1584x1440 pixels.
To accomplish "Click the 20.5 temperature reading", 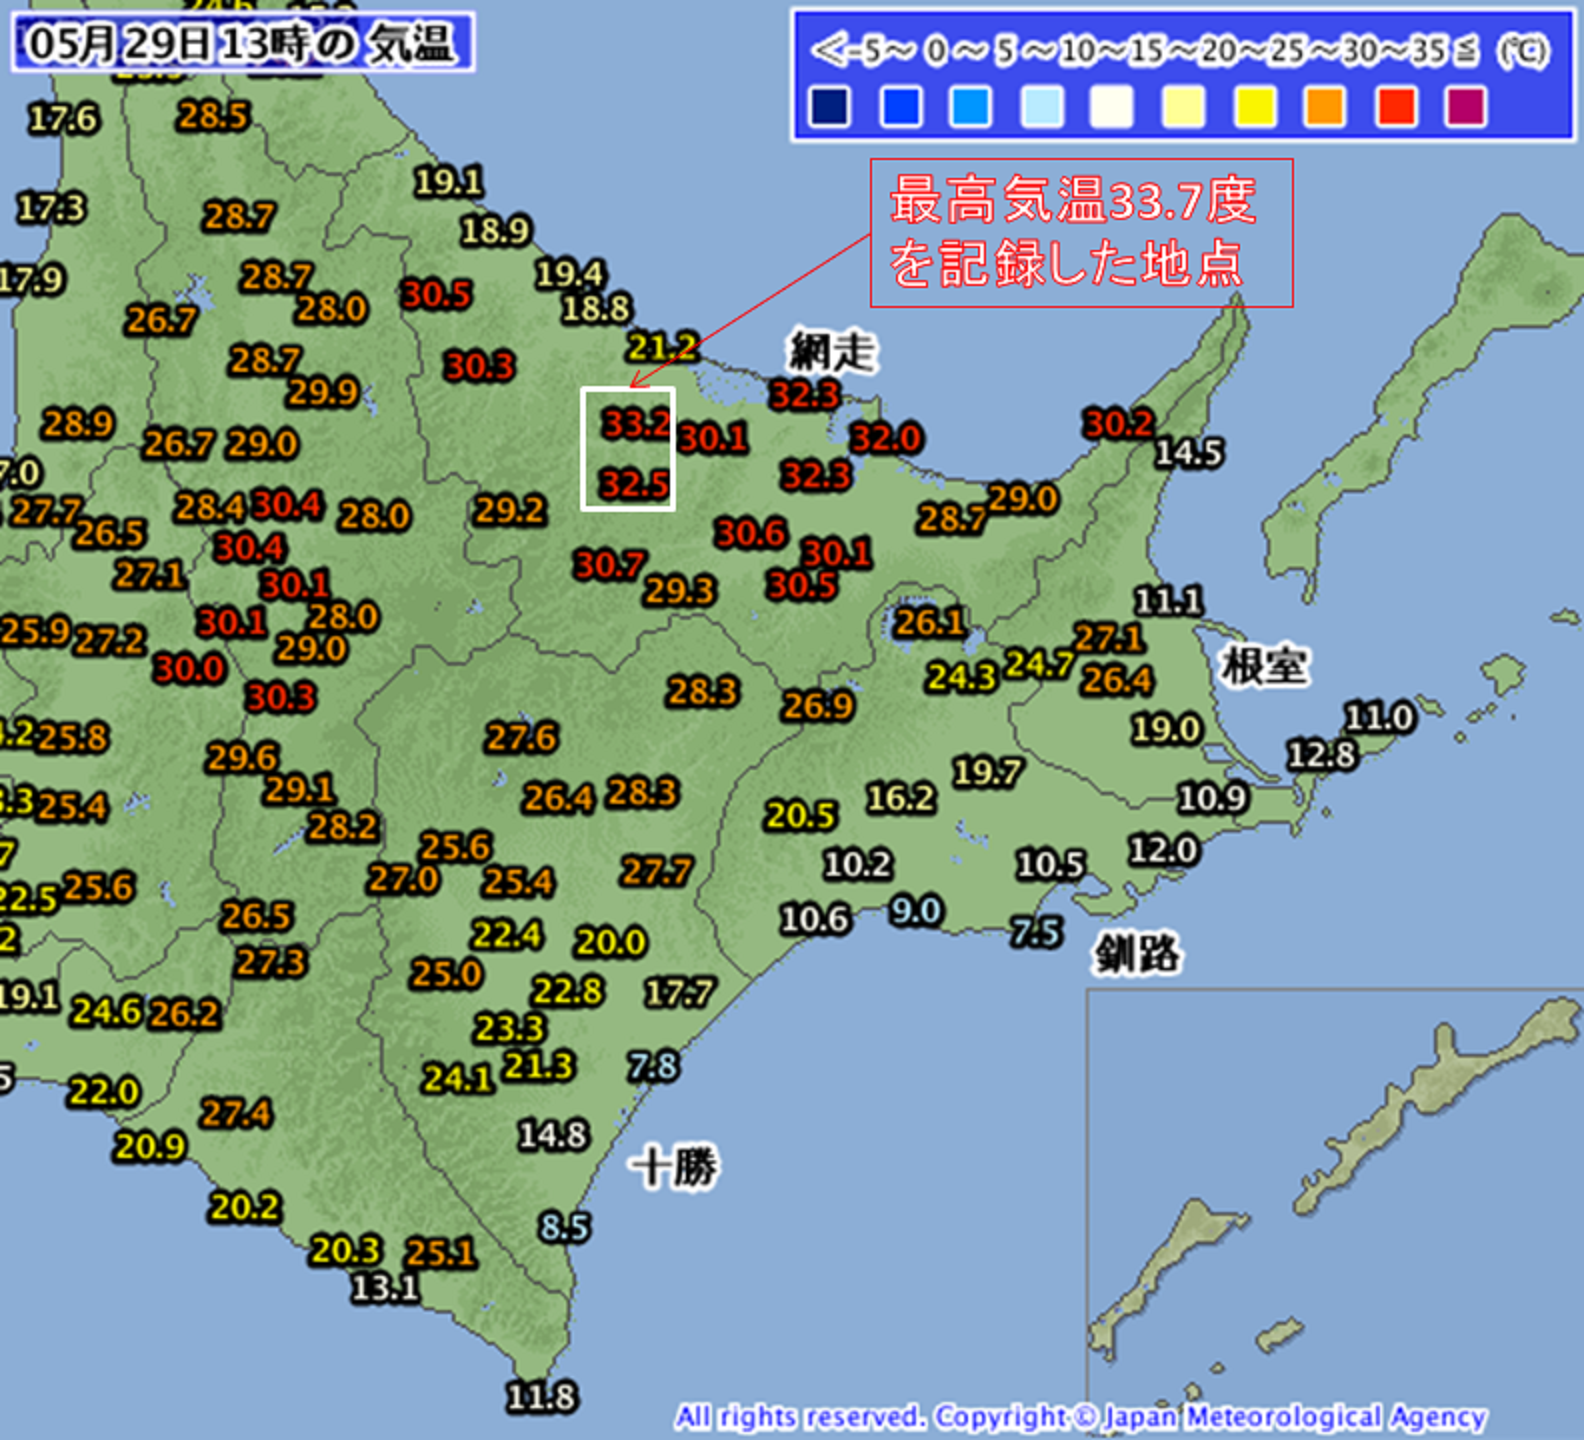I will point(801,816).
